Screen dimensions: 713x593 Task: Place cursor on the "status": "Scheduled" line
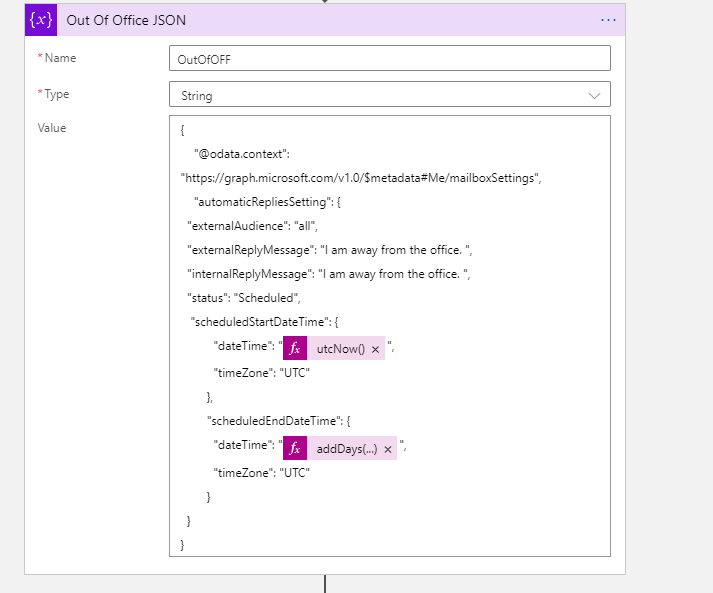click(243, 297)
